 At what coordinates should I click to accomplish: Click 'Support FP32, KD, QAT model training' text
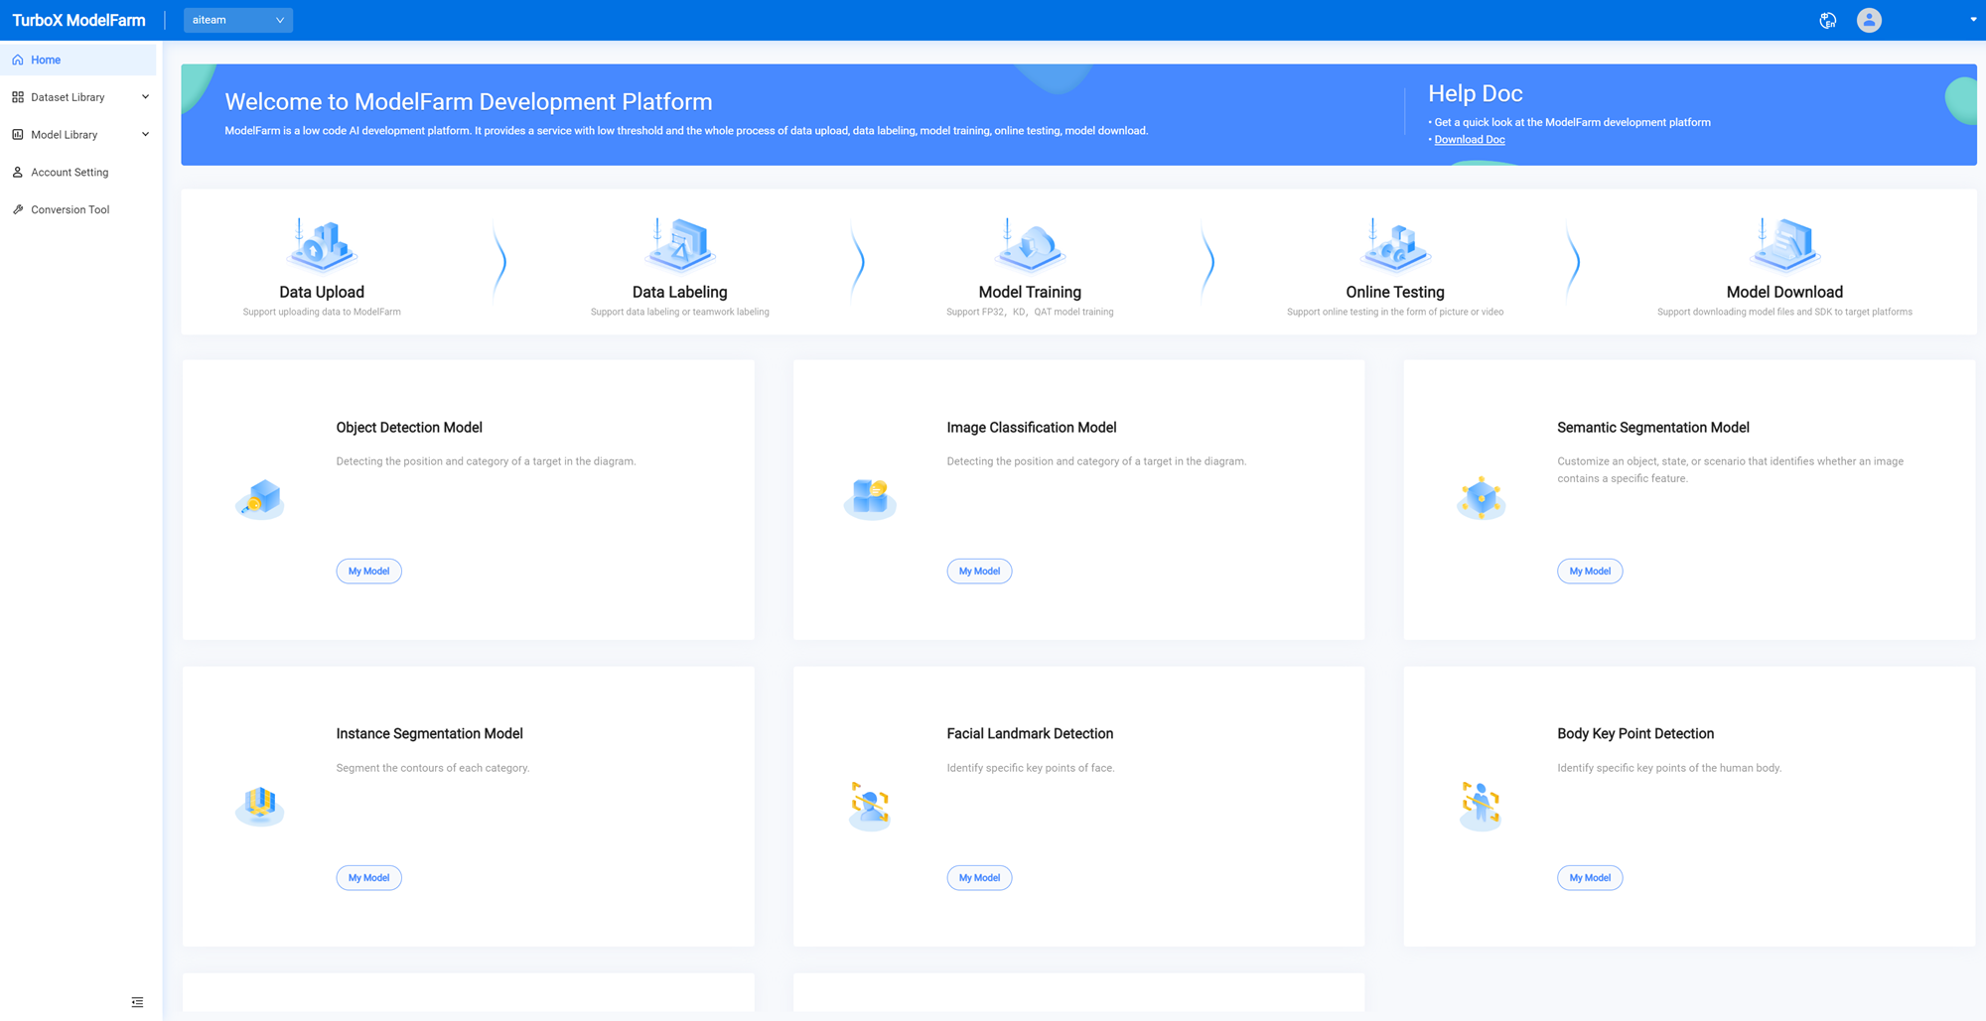click(1030, 312)
